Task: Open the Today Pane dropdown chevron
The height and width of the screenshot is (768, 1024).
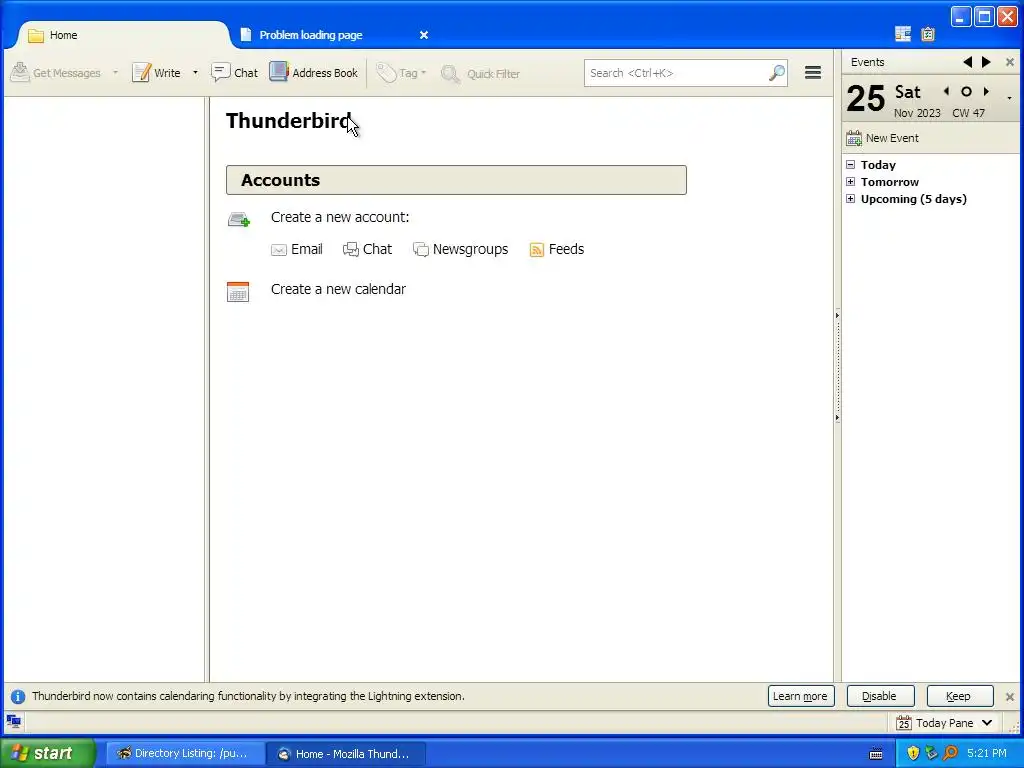Action: click(987, 723)
